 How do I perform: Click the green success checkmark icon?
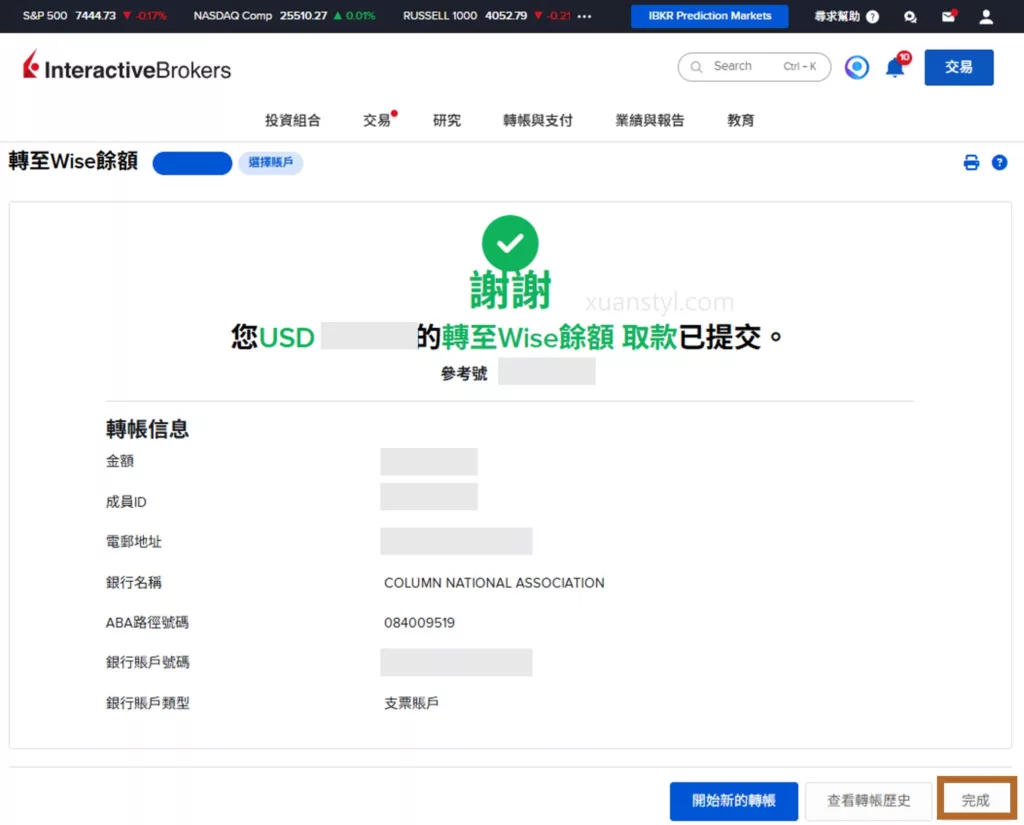[510, 243]
